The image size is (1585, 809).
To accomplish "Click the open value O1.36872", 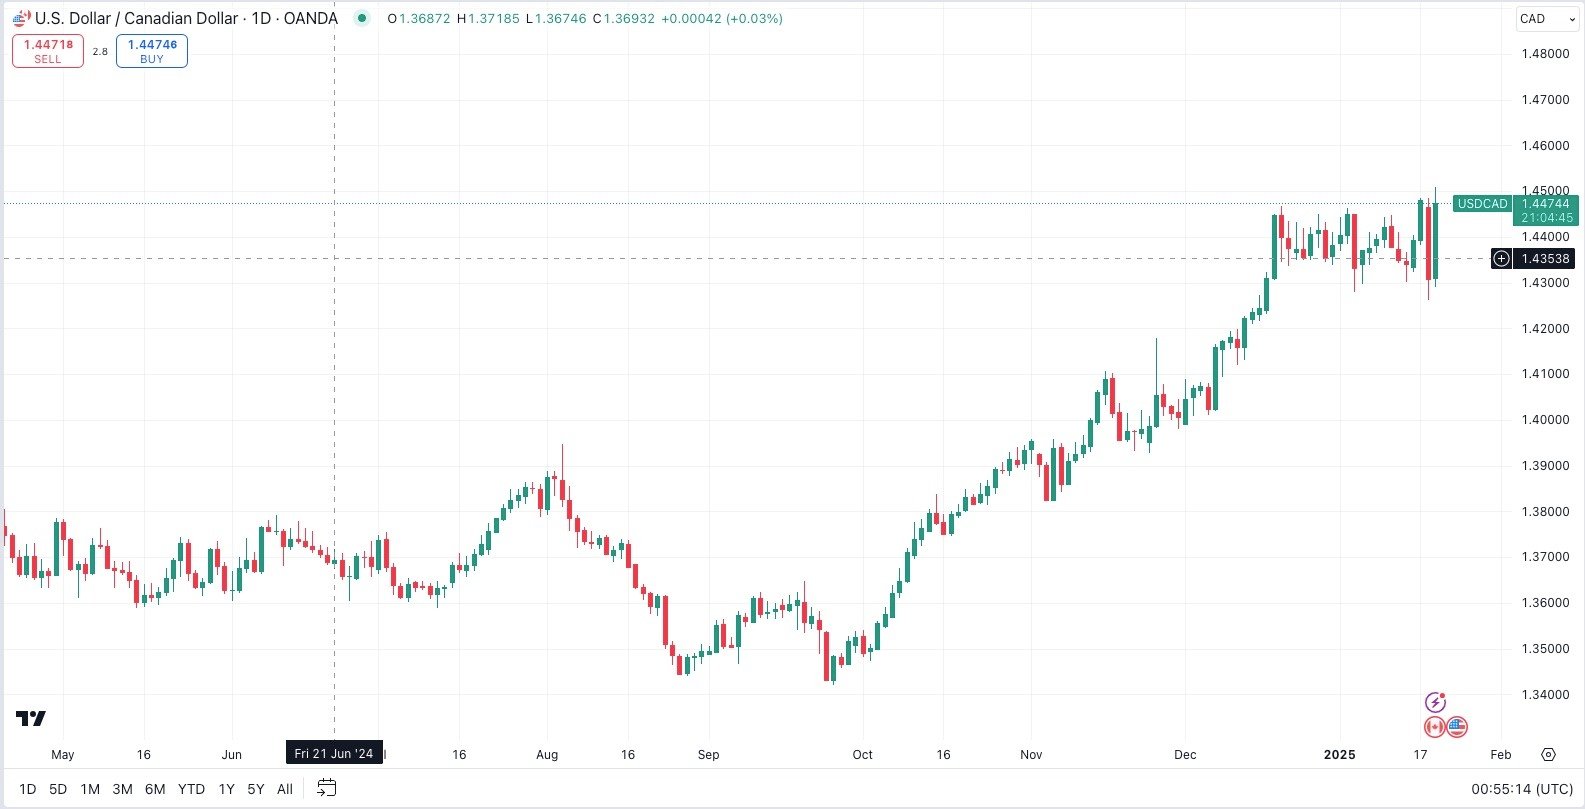I will [x=419, y=19].
